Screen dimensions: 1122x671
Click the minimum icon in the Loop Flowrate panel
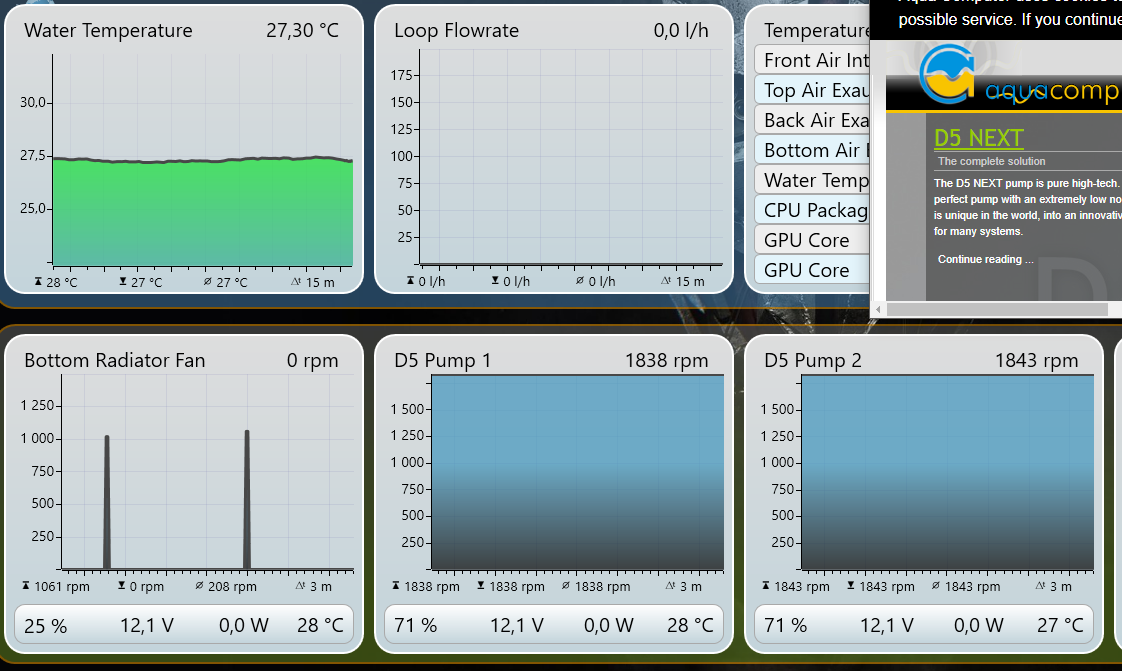click(x=495, y=280)
